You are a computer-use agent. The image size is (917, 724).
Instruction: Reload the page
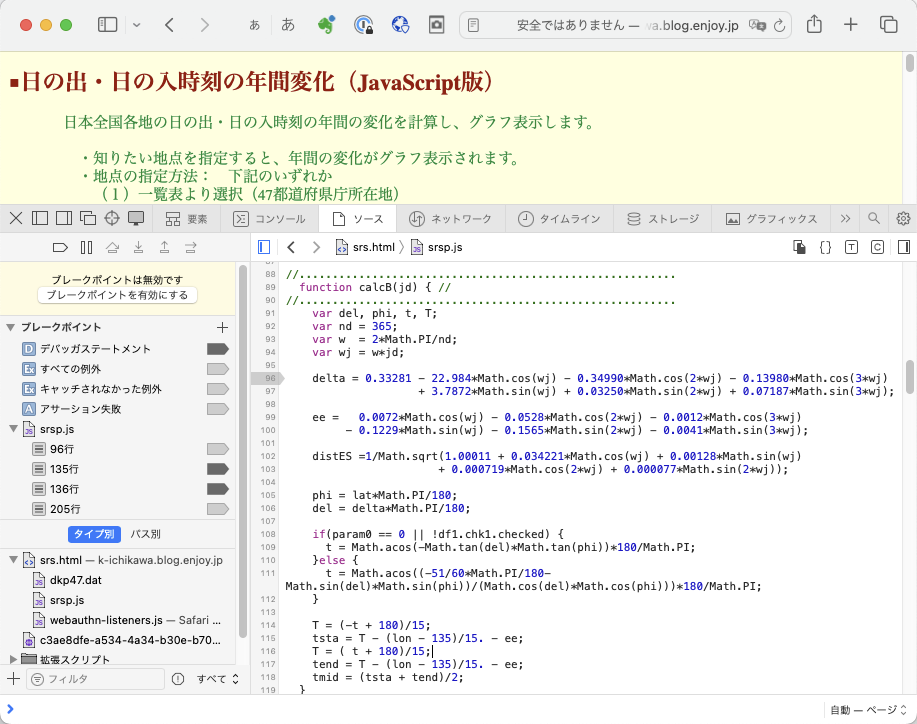click(x=779, y=25)
